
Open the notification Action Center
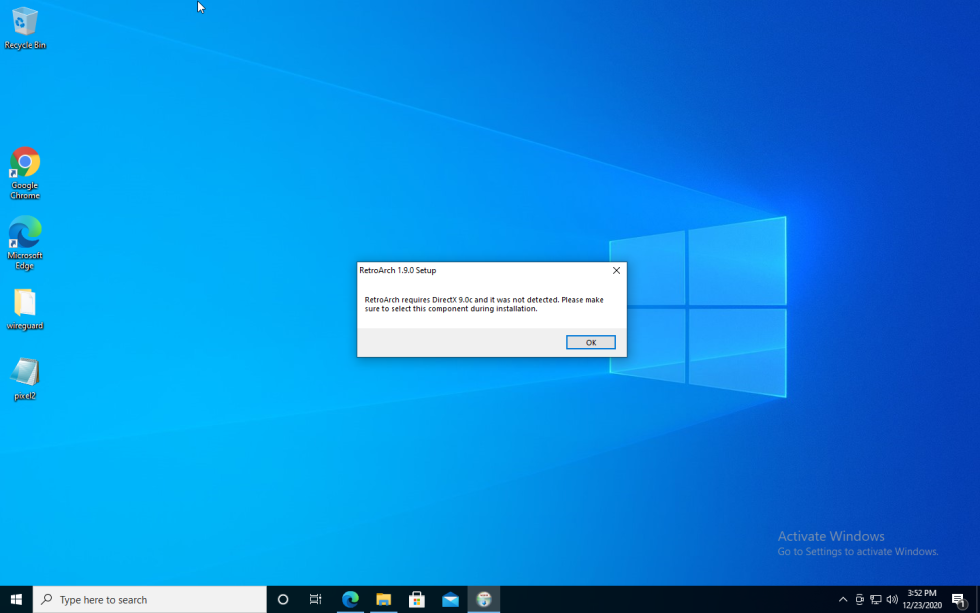point(958,599)
